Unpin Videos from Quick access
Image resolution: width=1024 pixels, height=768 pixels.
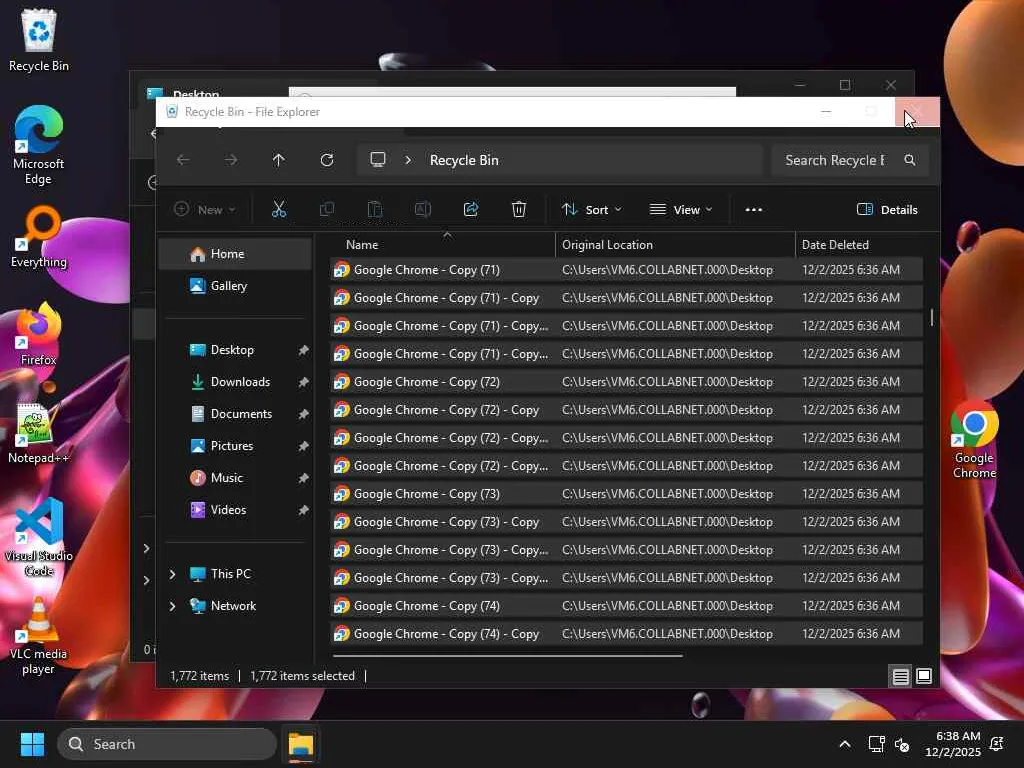303,510
